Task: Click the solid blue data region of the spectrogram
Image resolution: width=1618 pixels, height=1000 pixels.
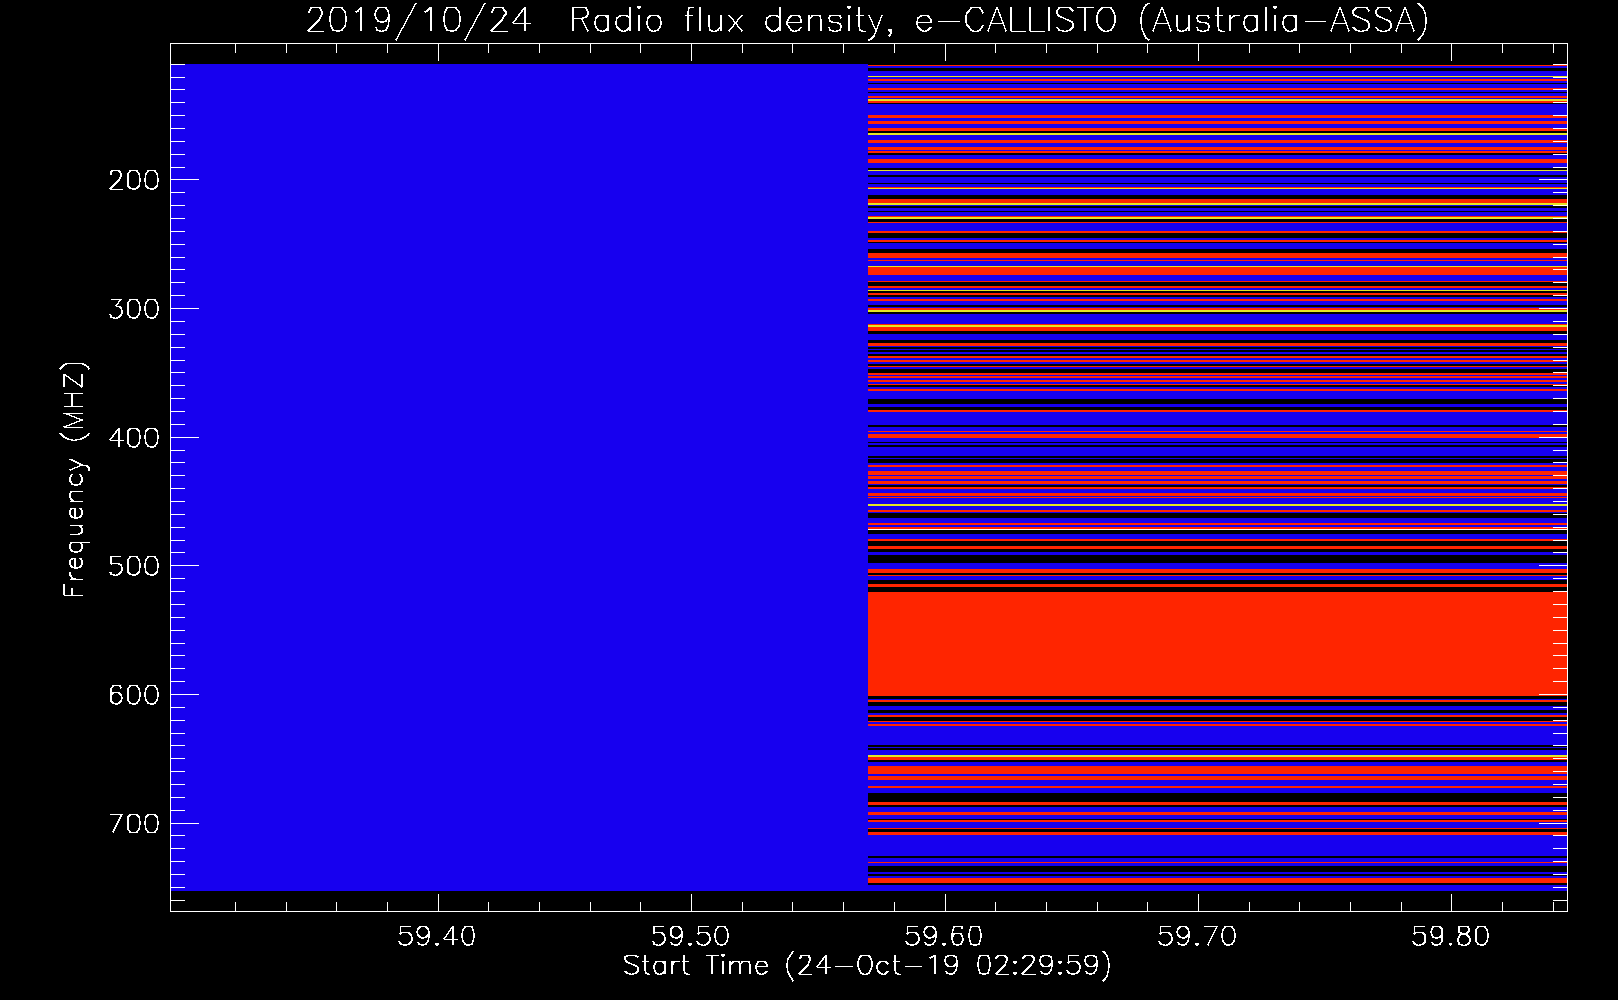Action: point(519,477)
